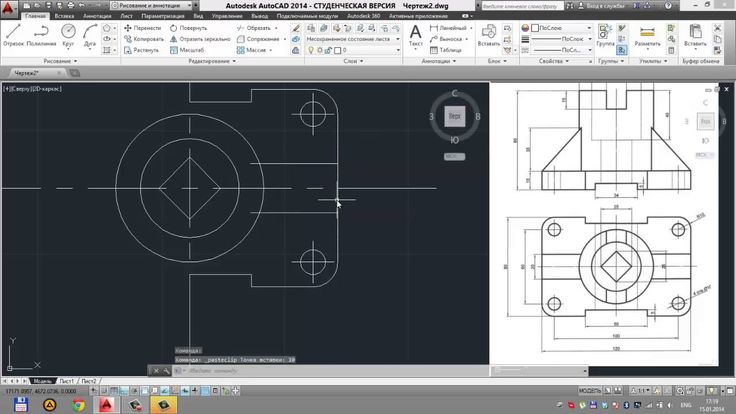Click the Таблица (Table) button
This screenshot has width=736, height=414.
tap(446, 50)
